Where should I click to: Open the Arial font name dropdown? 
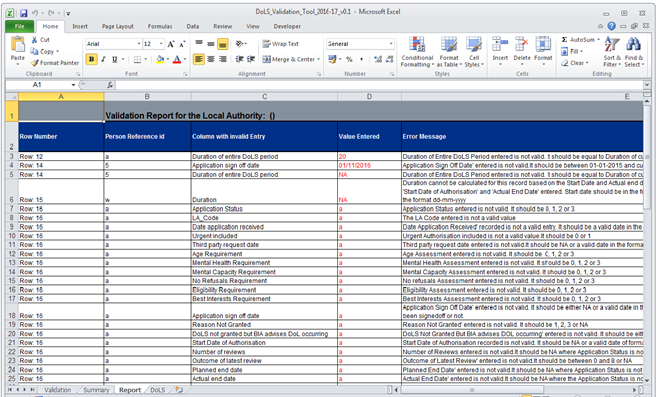tap(139, 44)
